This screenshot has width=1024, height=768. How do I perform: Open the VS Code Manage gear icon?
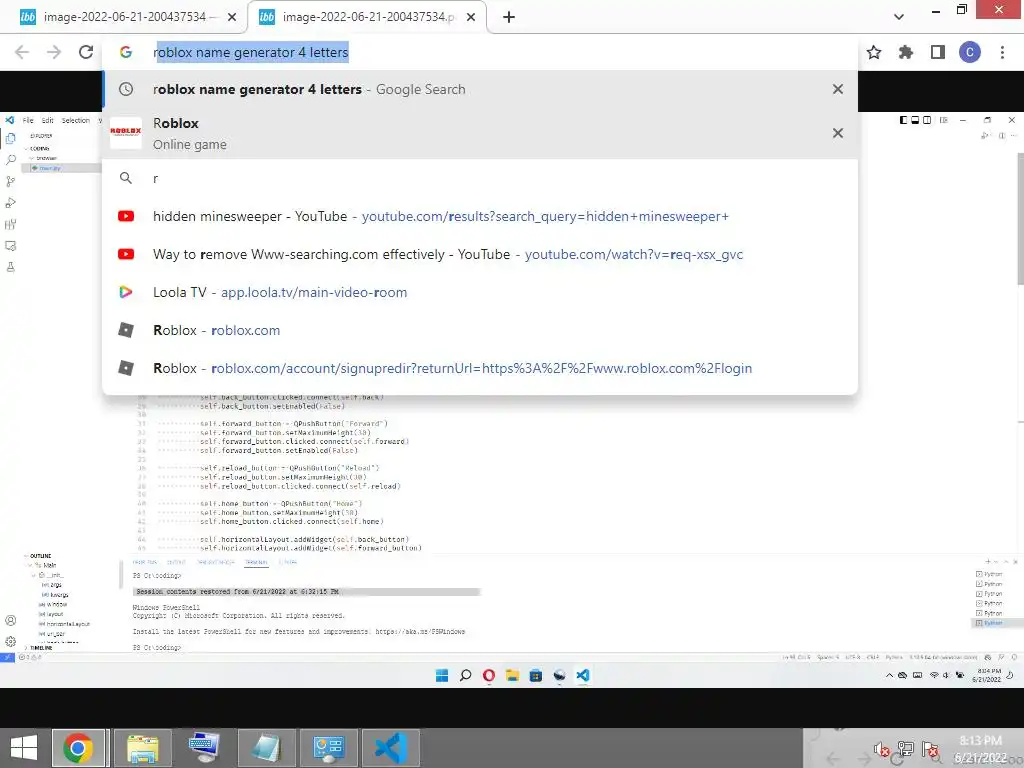10,641
